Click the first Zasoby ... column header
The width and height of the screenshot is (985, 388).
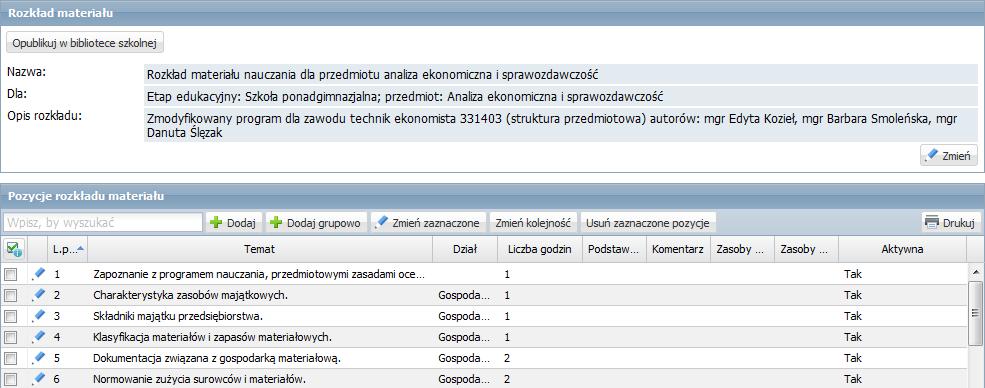742,249
